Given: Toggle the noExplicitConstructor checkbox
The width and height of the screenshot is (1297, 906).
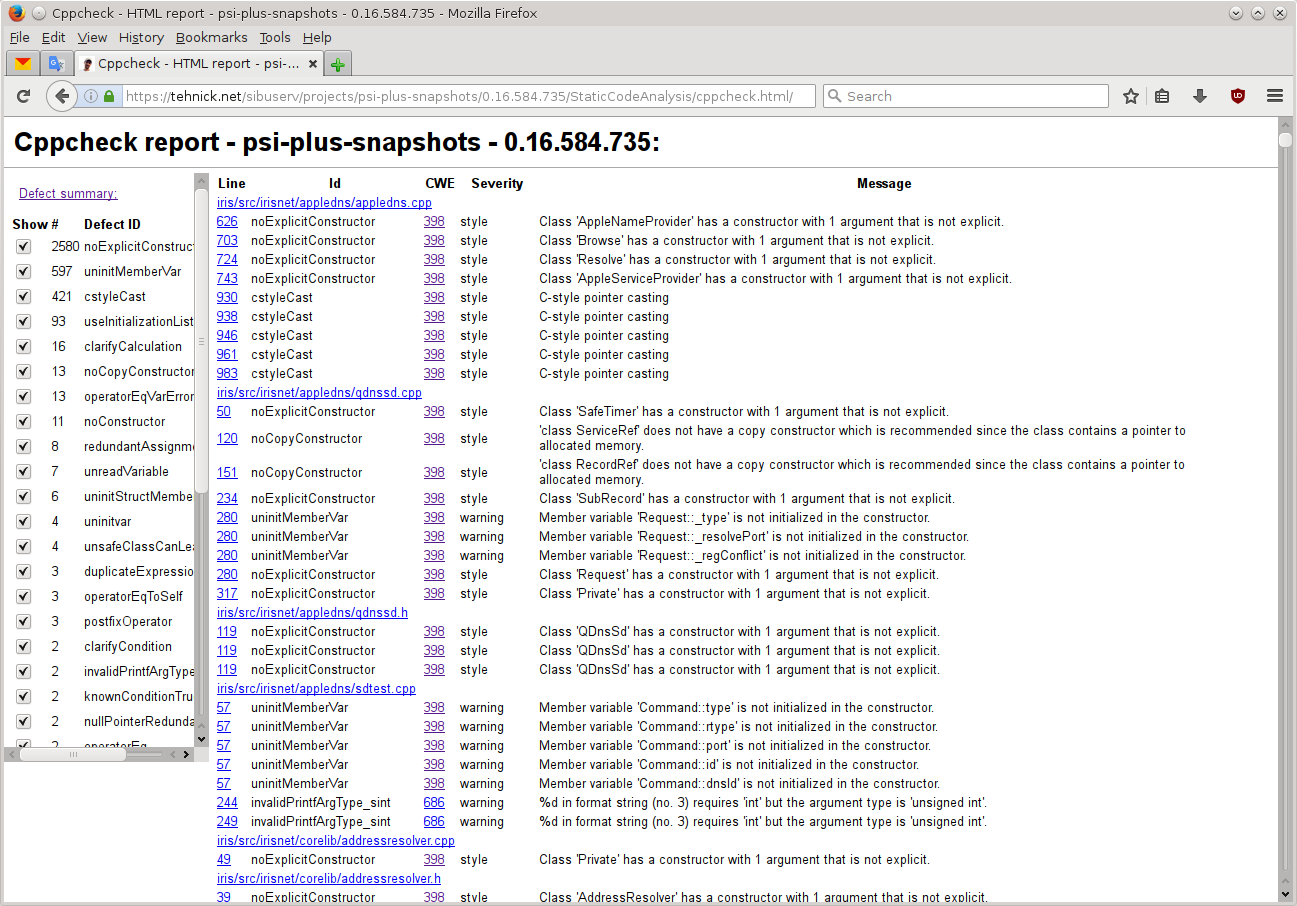Looking at the screenshot, I should 24,246.
